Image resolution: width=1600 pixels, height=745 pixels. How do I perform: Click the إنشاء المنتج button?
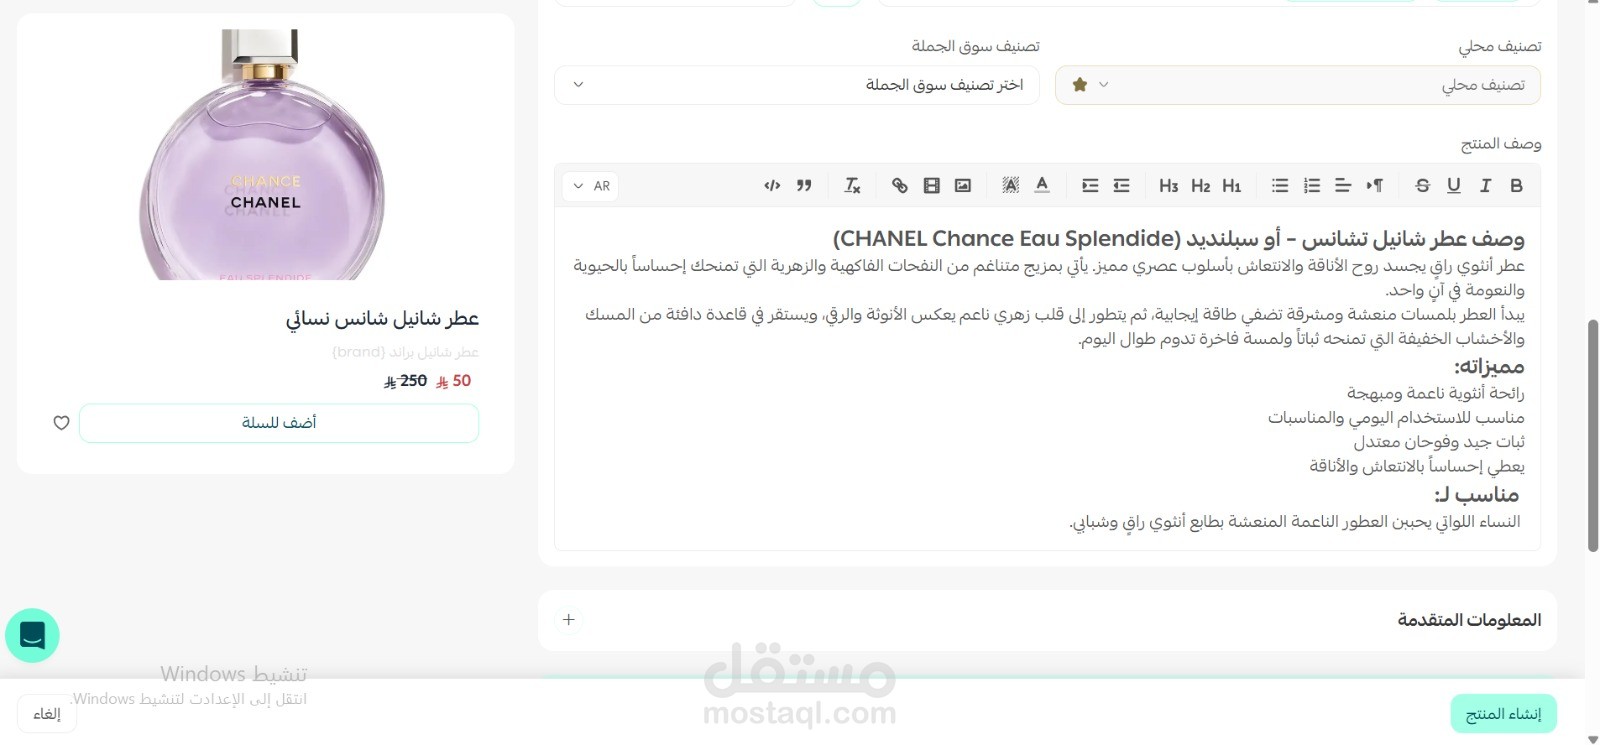click(x=1503, y=714)
